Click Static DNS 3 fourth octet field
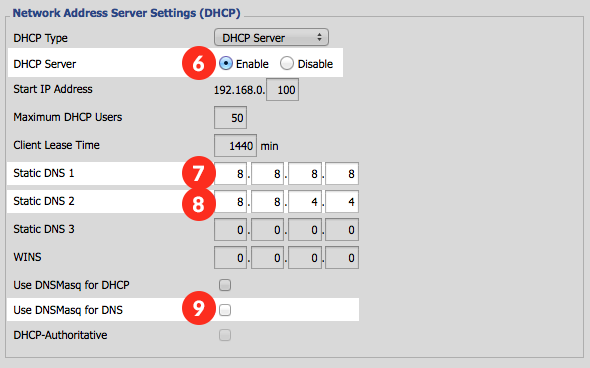Screen dimensions: 590x368 coord(342,230)
